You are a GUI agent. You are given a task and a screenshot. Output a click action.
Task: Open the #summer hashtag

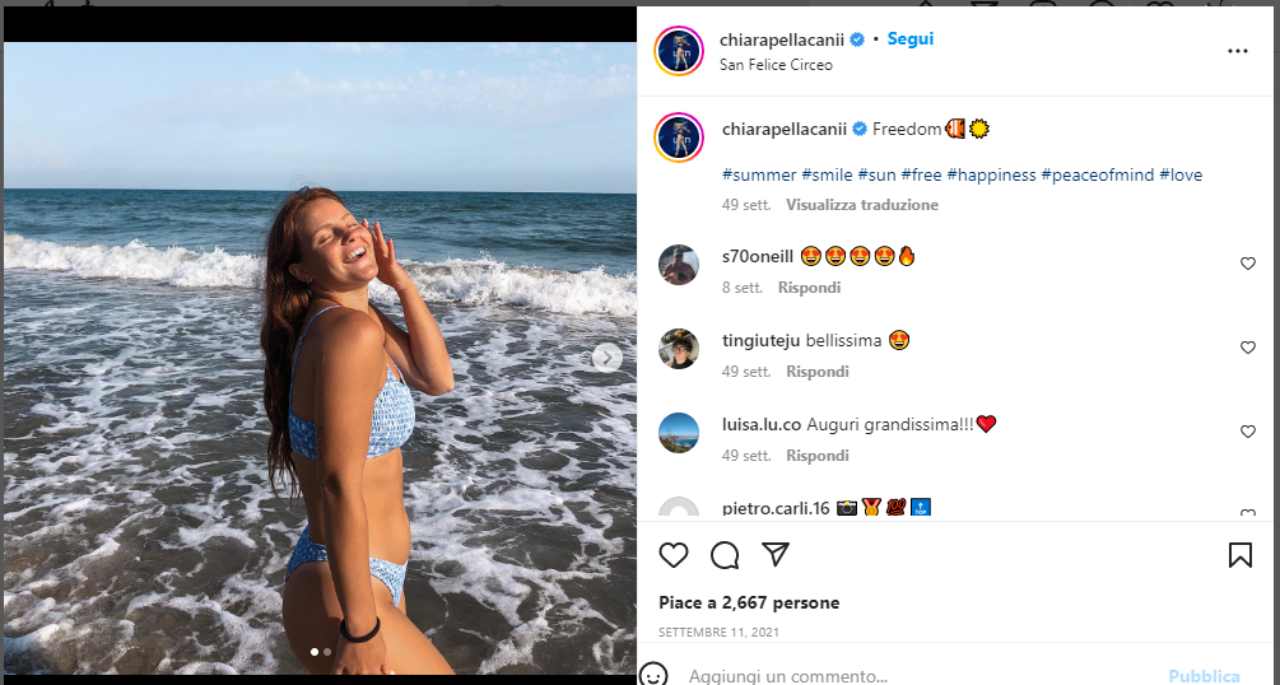pyautogui.click(x=759, y=175)
